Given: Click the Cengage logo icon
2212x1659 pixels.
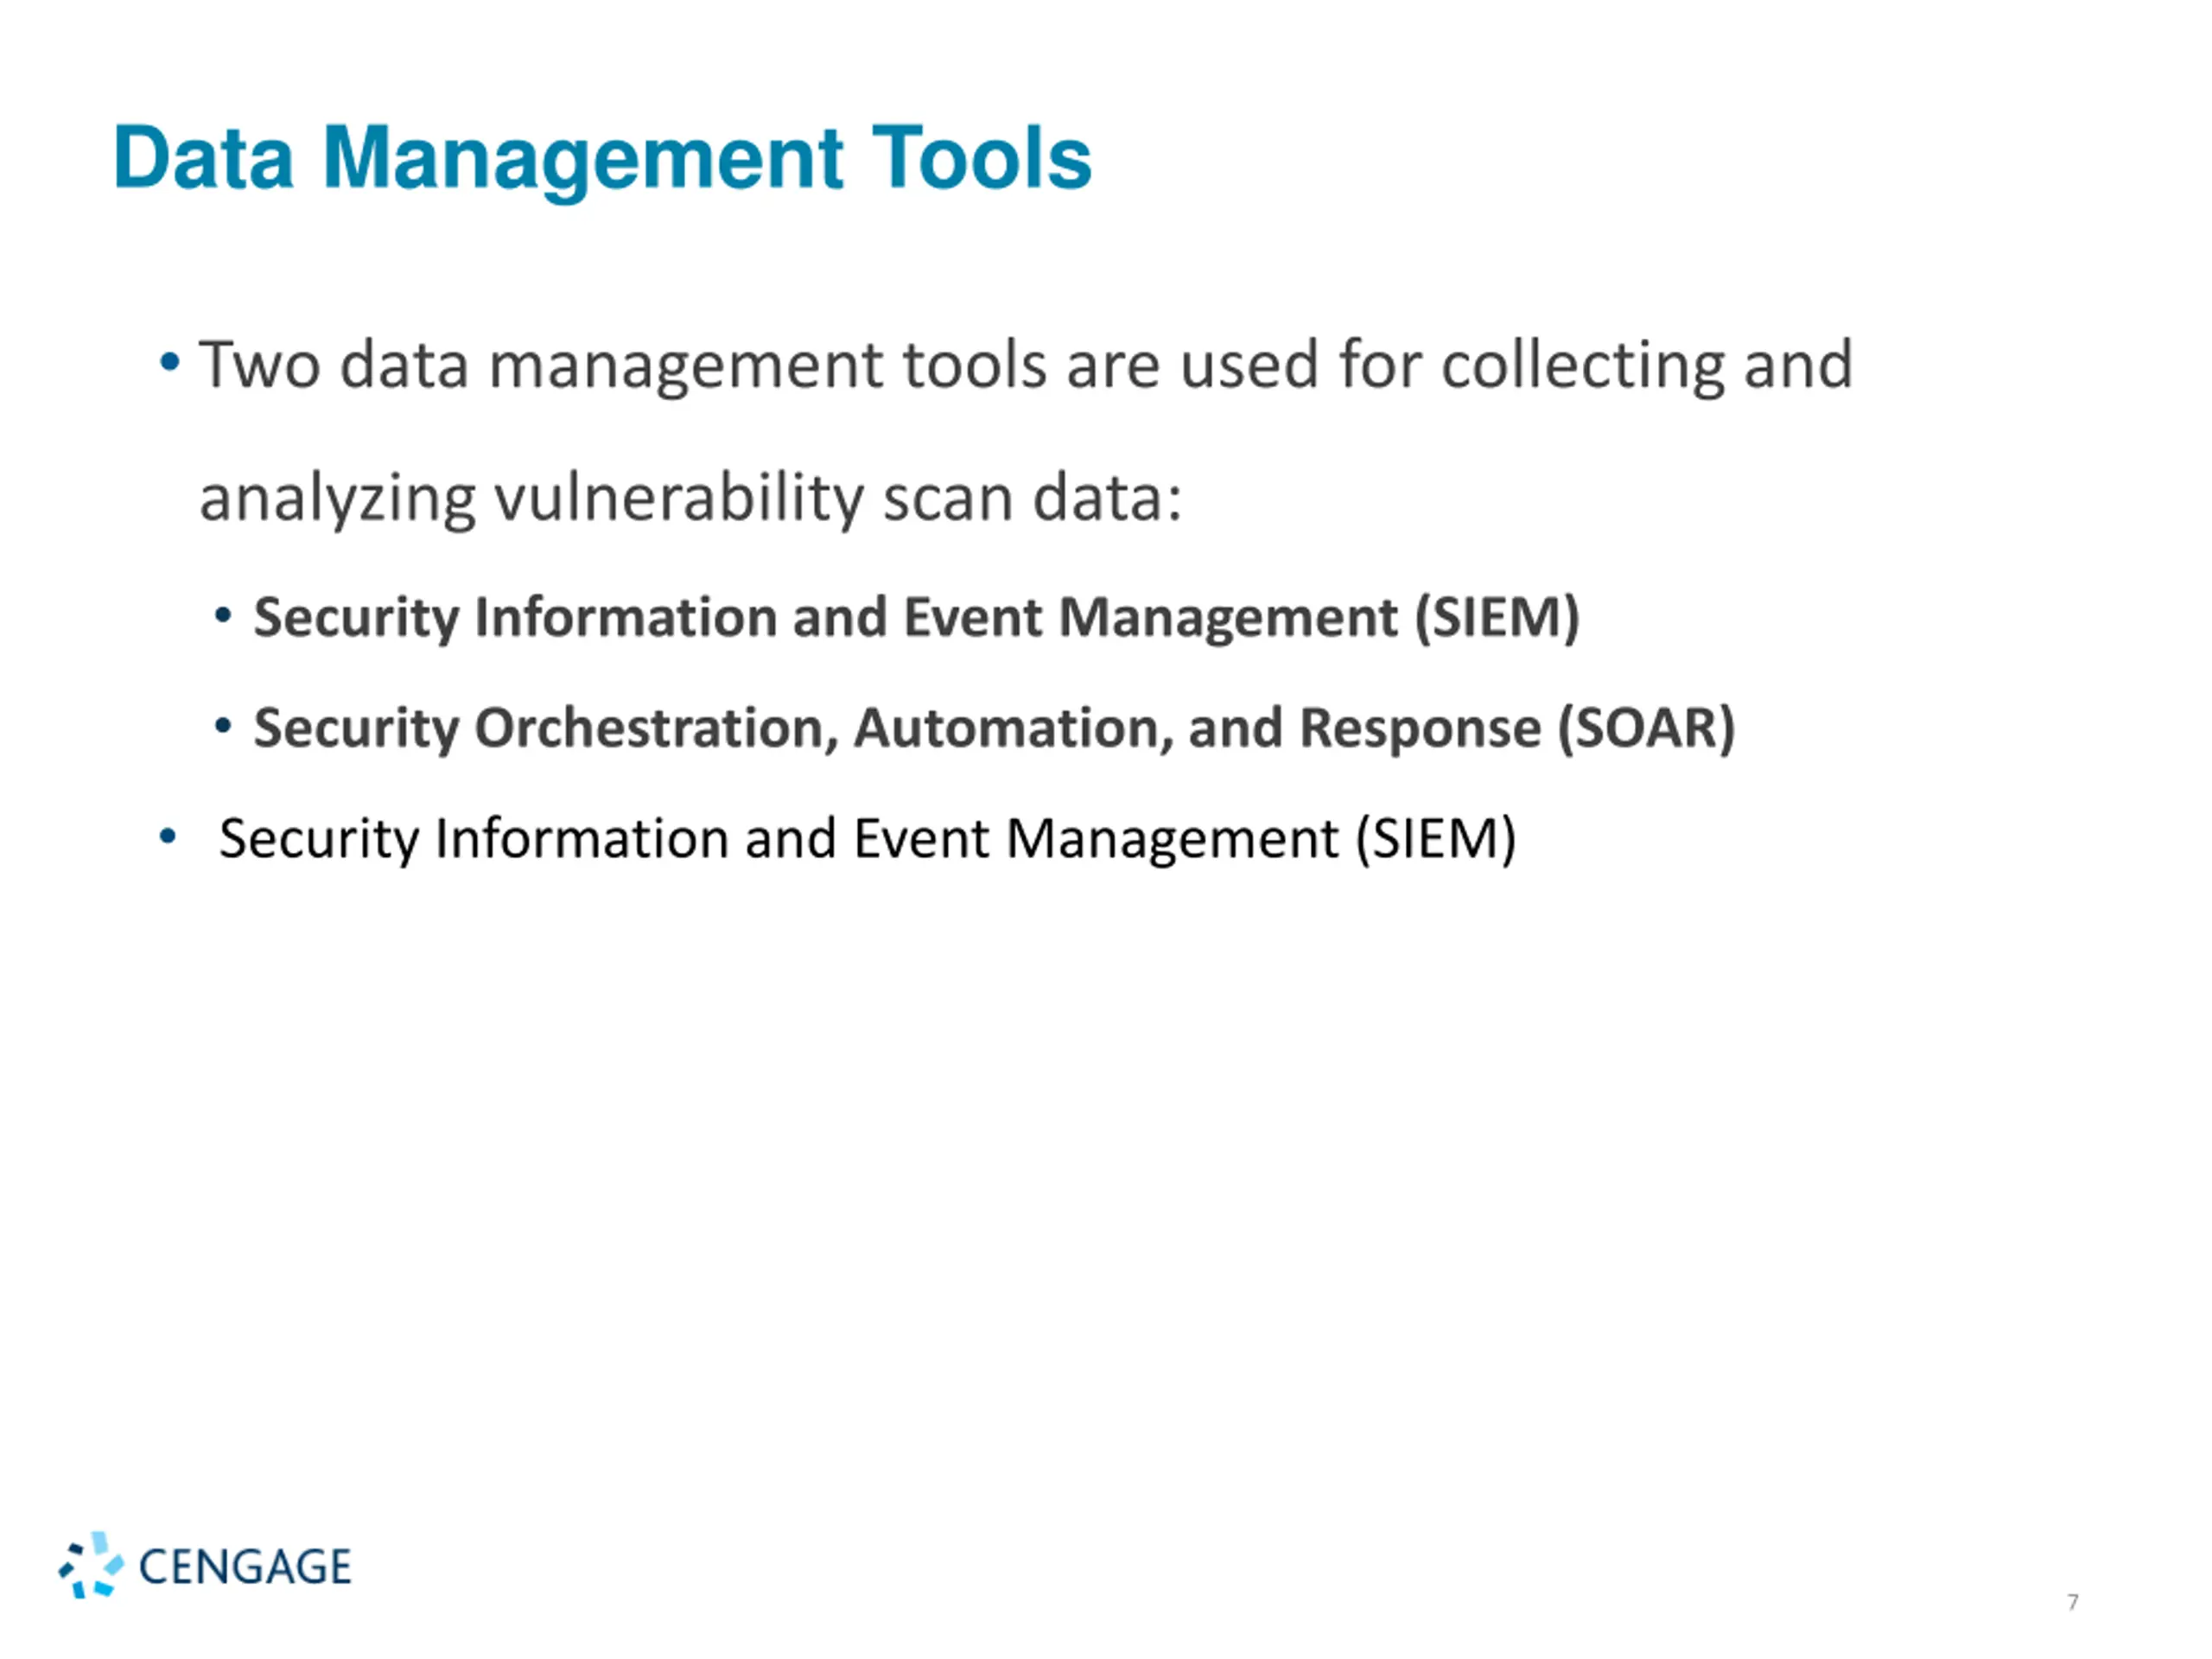Looking at the screenshot, I should tap(91, 1565).
